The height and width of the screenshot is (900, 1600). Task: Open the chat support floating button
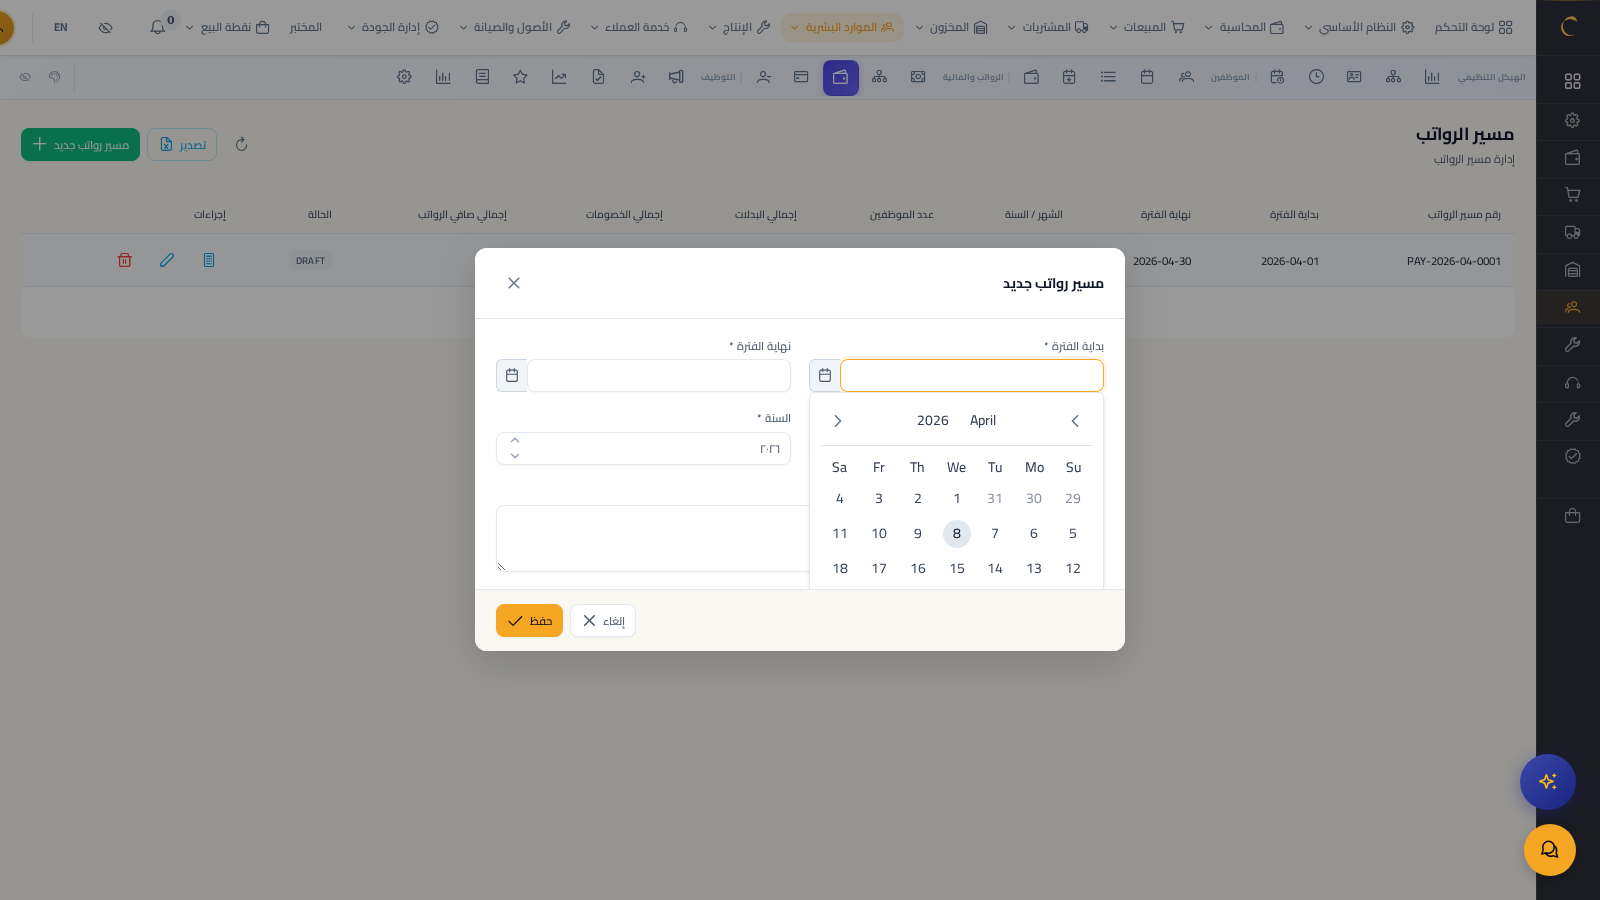(1549, 850)
